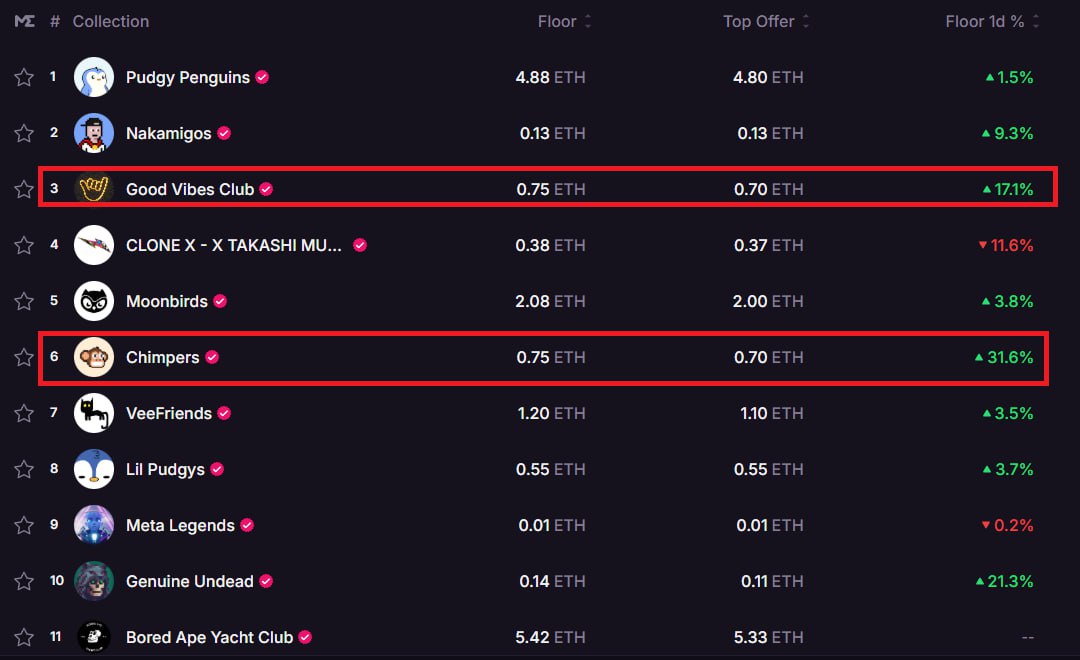Open the CLONE X - X TAKASHI MU... collection link
This screenshot has width=1080, height=660.
pyautogui.click(x=235, y=245)
